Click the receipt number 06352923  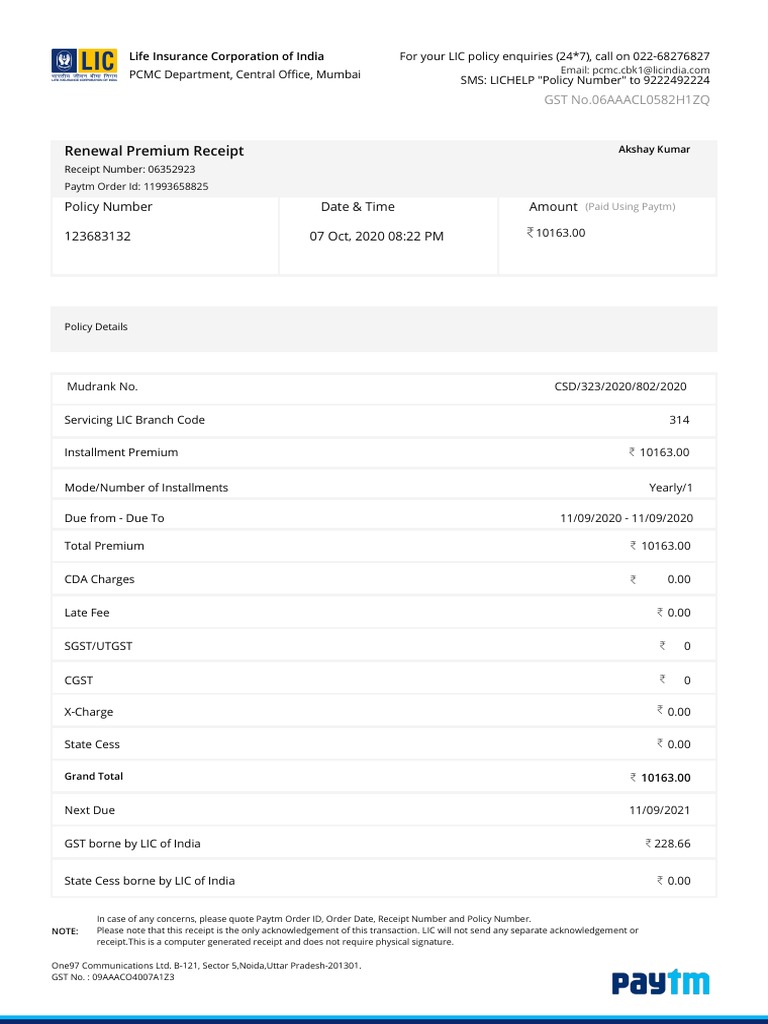point(171,170)
